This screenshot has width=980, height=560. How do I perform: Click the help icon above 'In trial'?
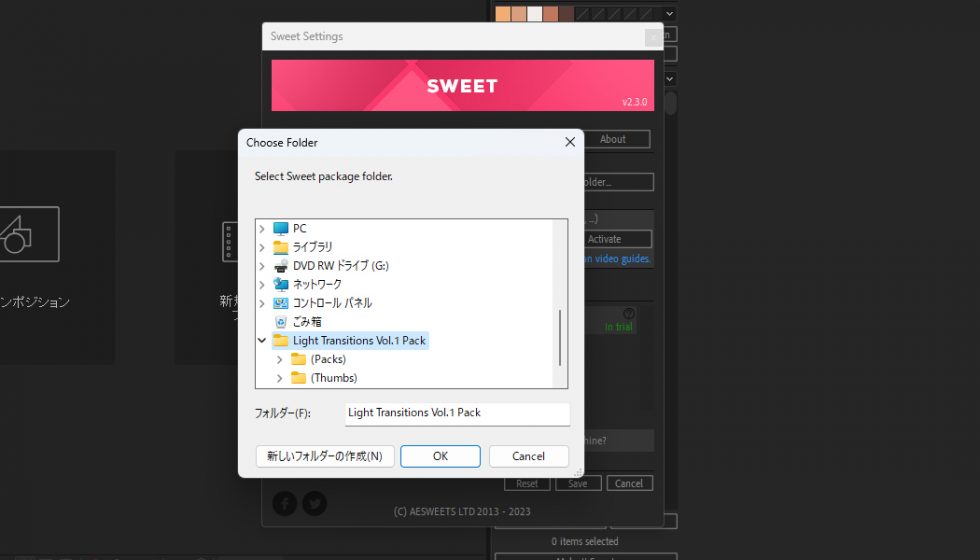[629, 313]
